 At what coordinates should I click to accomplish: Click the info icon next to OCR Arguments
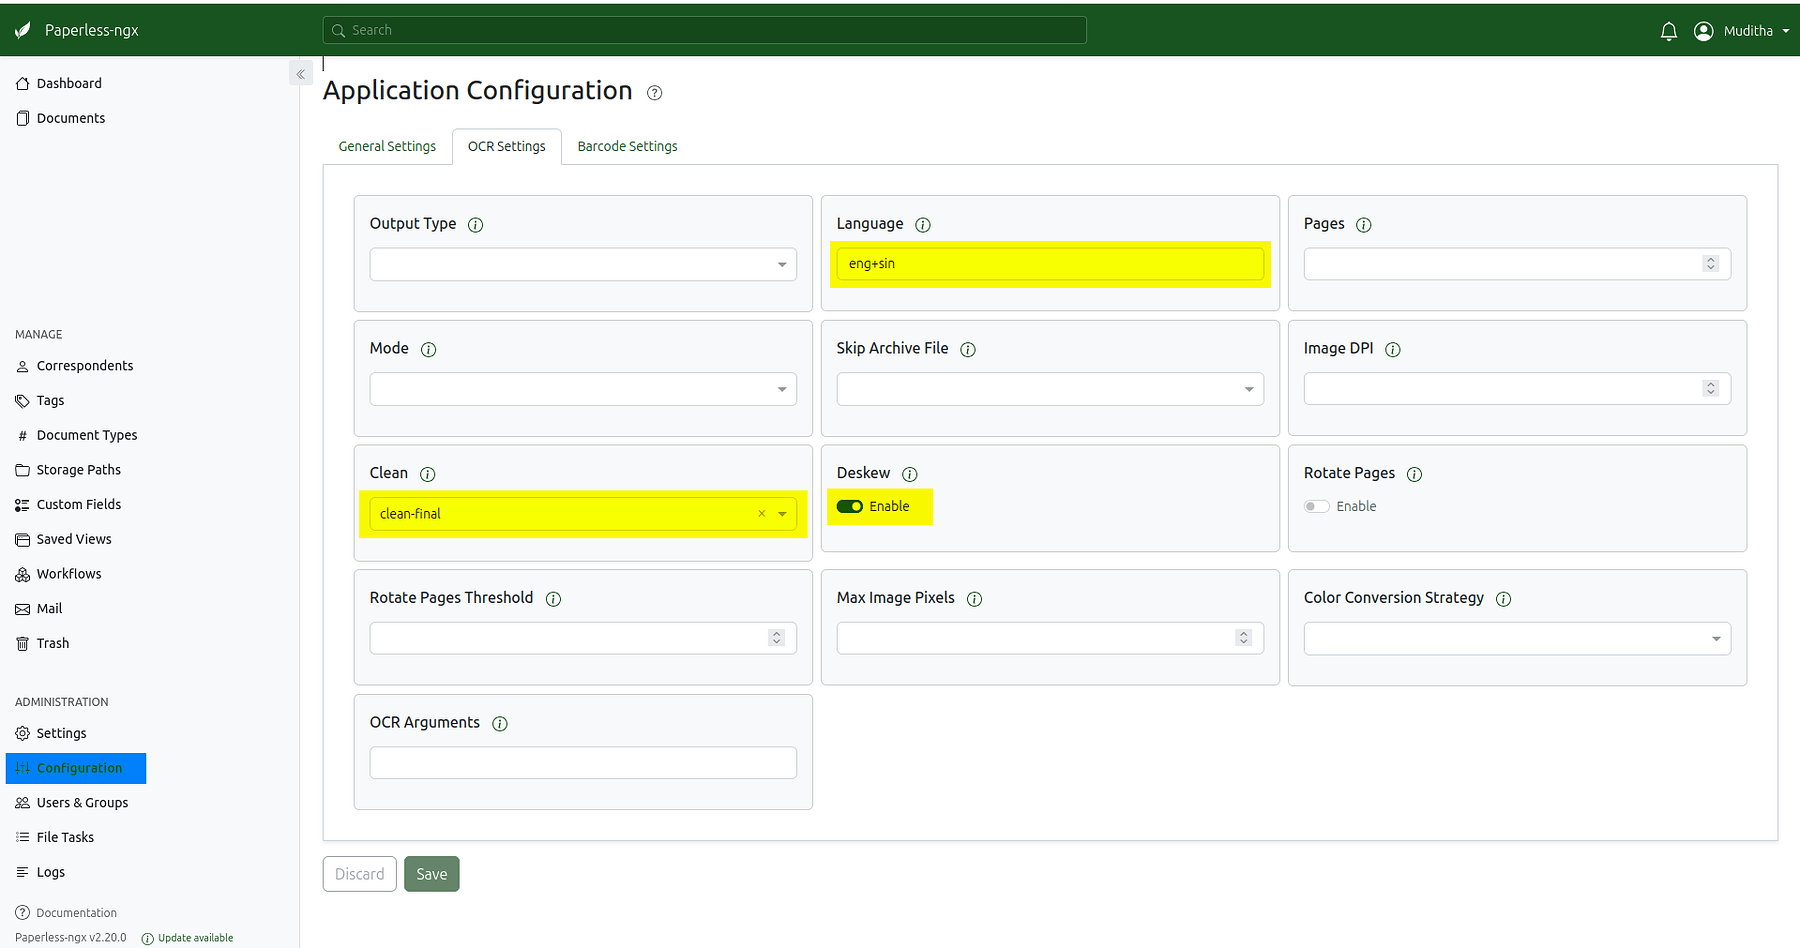(500, 724)
